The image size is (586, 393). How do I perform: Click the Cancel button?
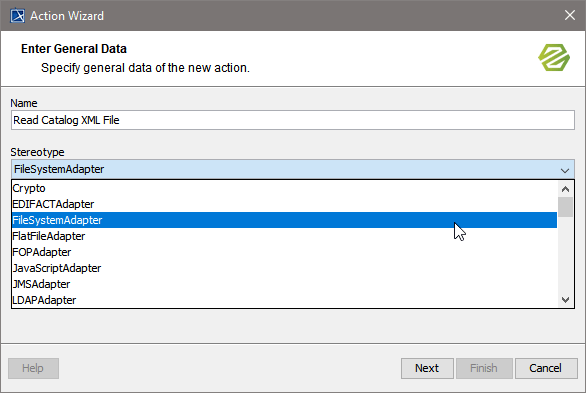546,368
